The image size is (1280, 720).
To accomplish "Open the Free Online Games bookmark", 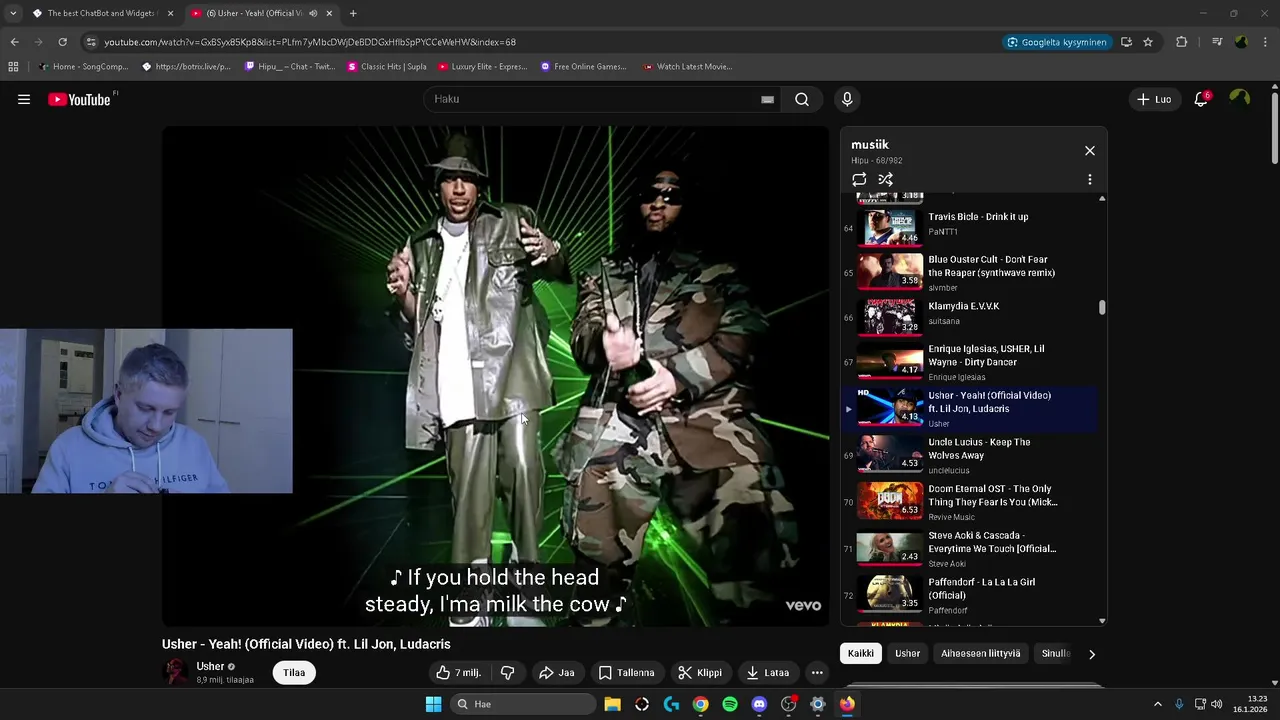I will coord(583,67).
